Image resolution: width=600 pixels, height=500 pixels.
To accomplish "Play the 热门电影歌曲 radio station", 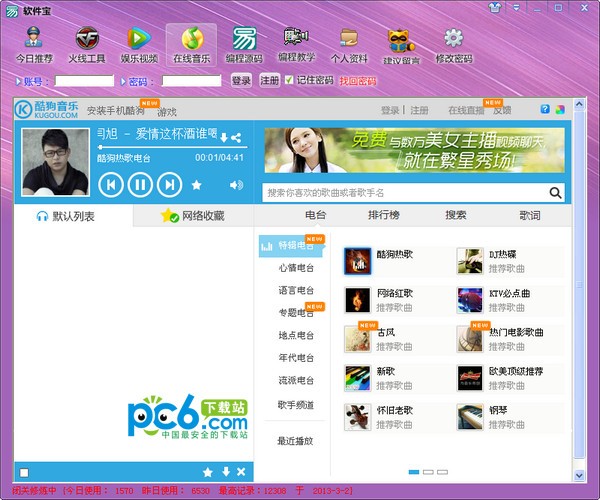I will click(x=470, y=339).
